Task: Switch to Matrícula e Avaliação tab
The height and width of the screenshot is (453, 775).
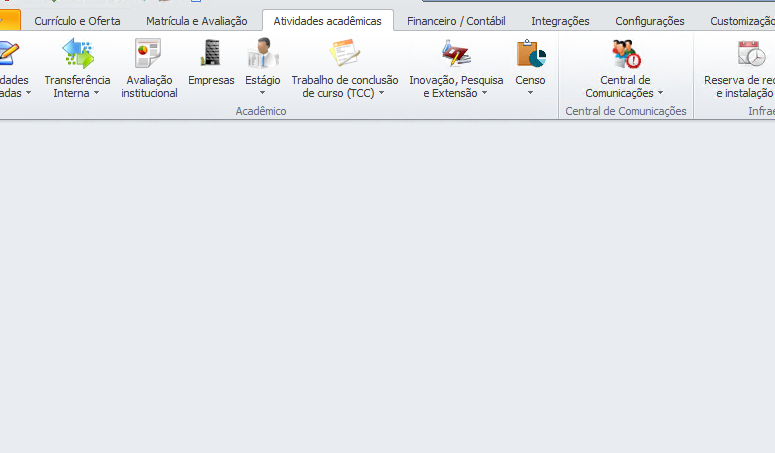Action: coord(197,21)
